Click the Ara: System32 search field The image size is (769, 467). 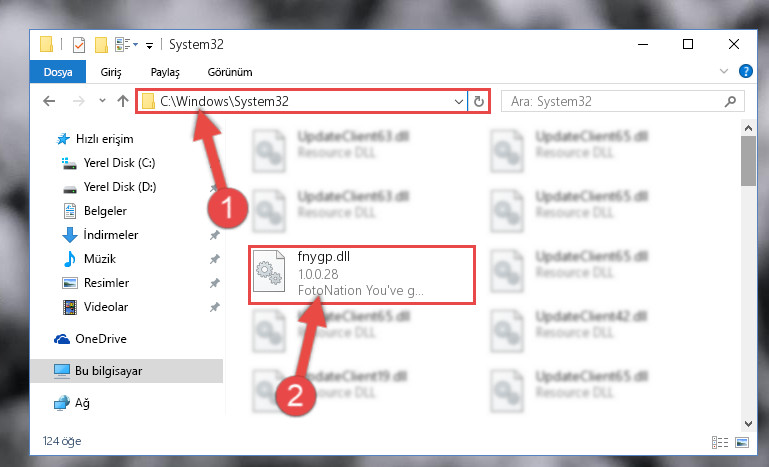click(x=615, y=102)
